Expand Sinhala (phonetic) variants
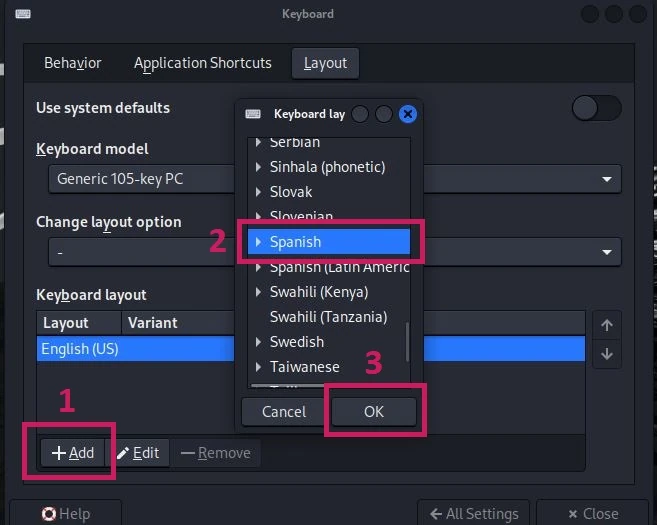Image resolution: width=657 pixels, height=525 pixels. pyautogui.click(x=259, y=167)
